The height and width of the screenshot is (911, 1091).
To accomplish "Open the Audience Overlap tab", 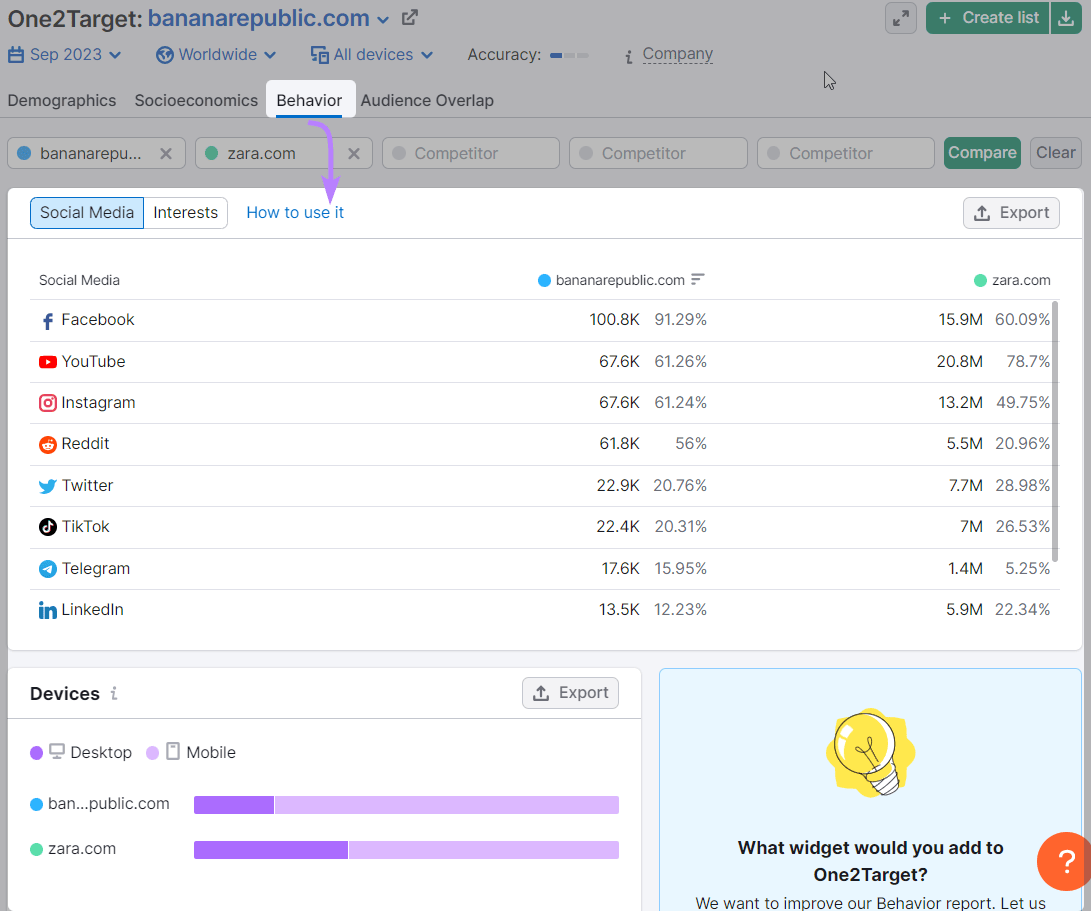I will click(x=427, y=100).
